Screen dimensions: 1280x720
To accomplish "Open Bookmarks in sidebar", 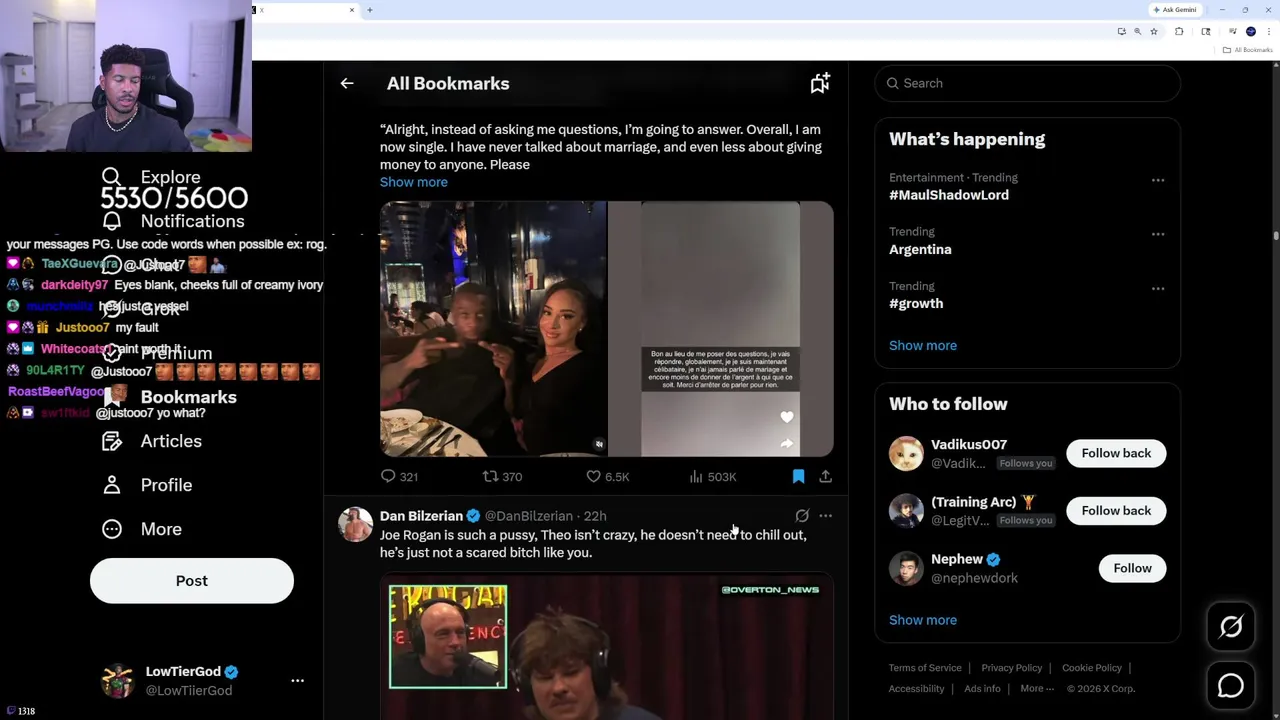I will [x=170, y=397].
